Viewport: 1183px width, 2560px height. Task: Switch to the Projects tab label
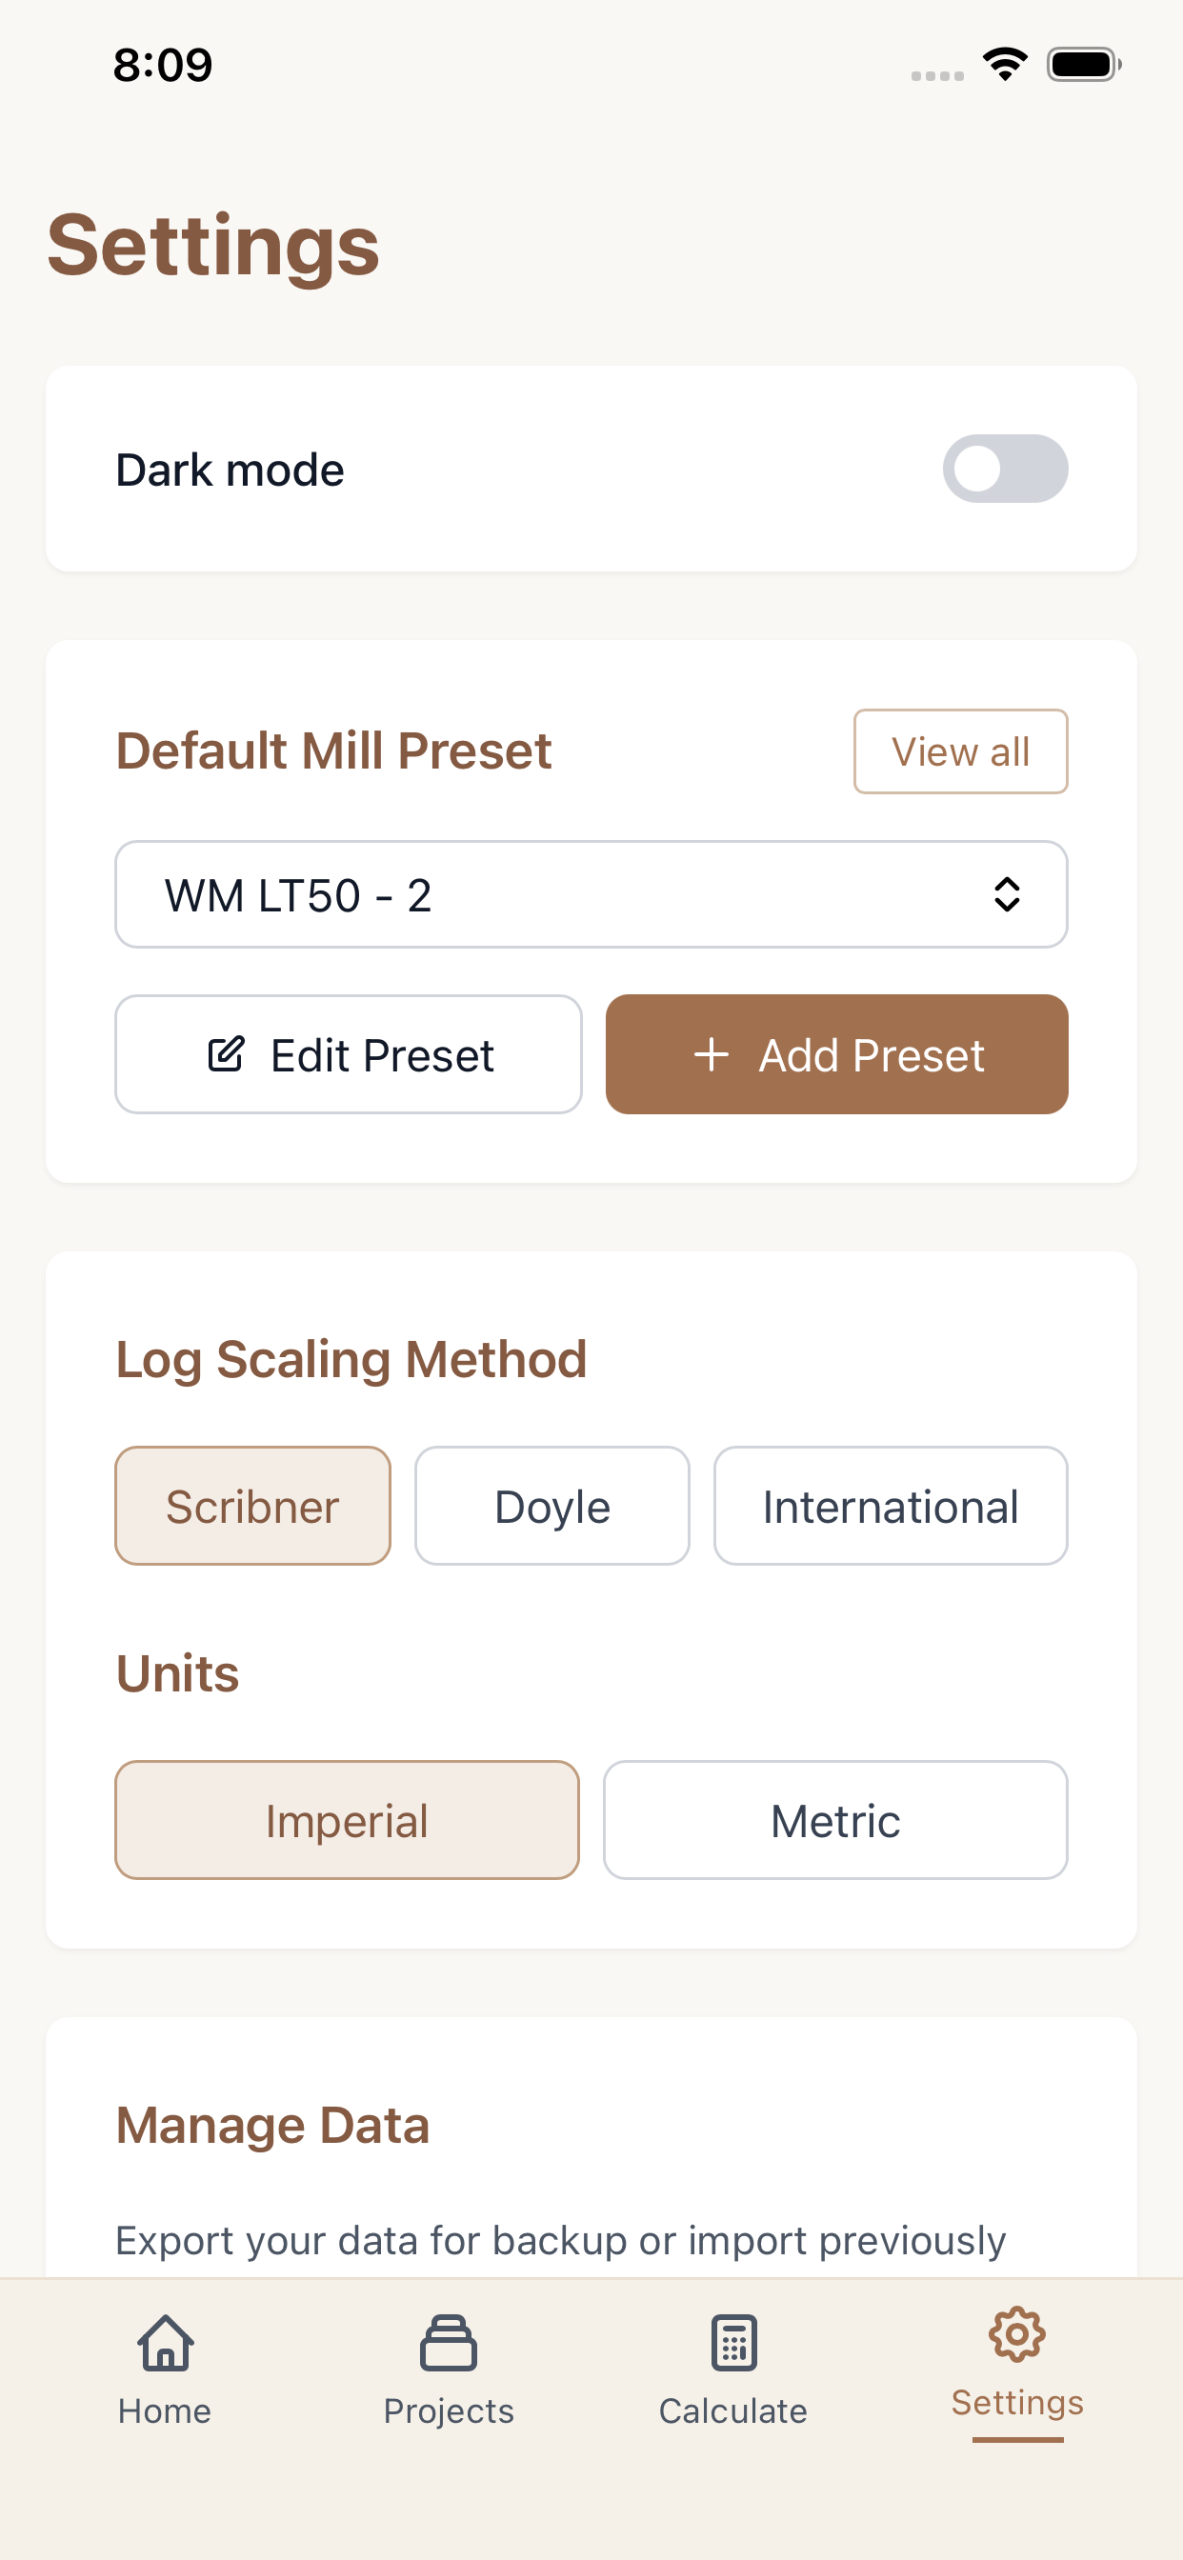click(448, 2411)
